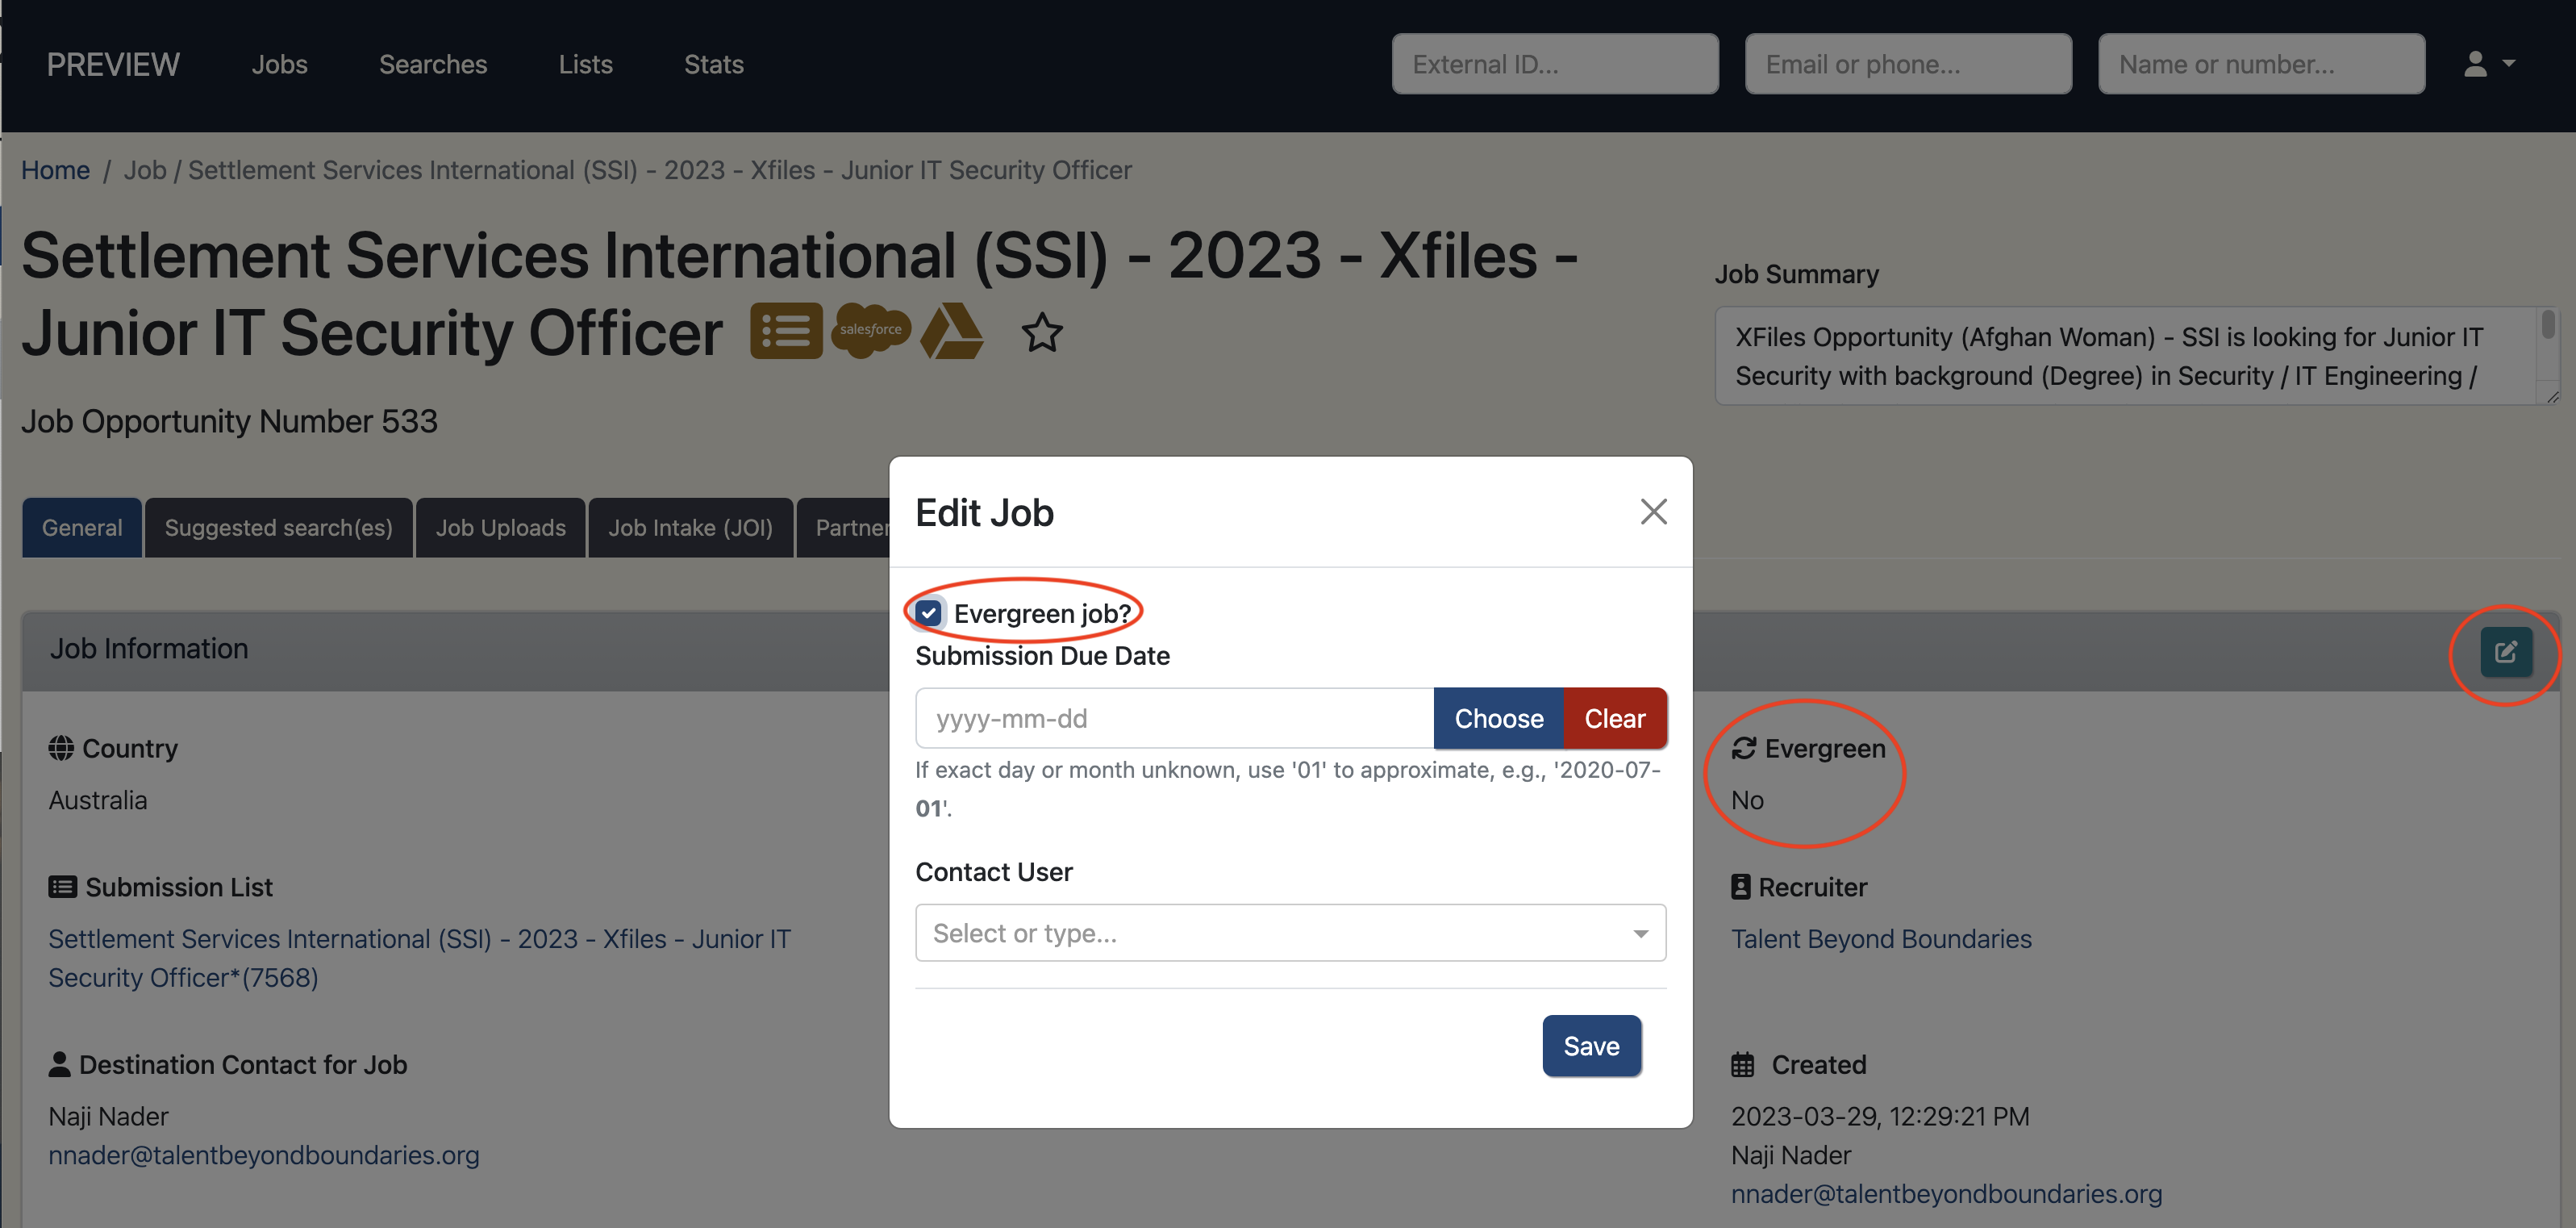The height and width of the screenshot is (1228, 2576).
Task: Select the Suggested search(es) tab
Action: 278,528
